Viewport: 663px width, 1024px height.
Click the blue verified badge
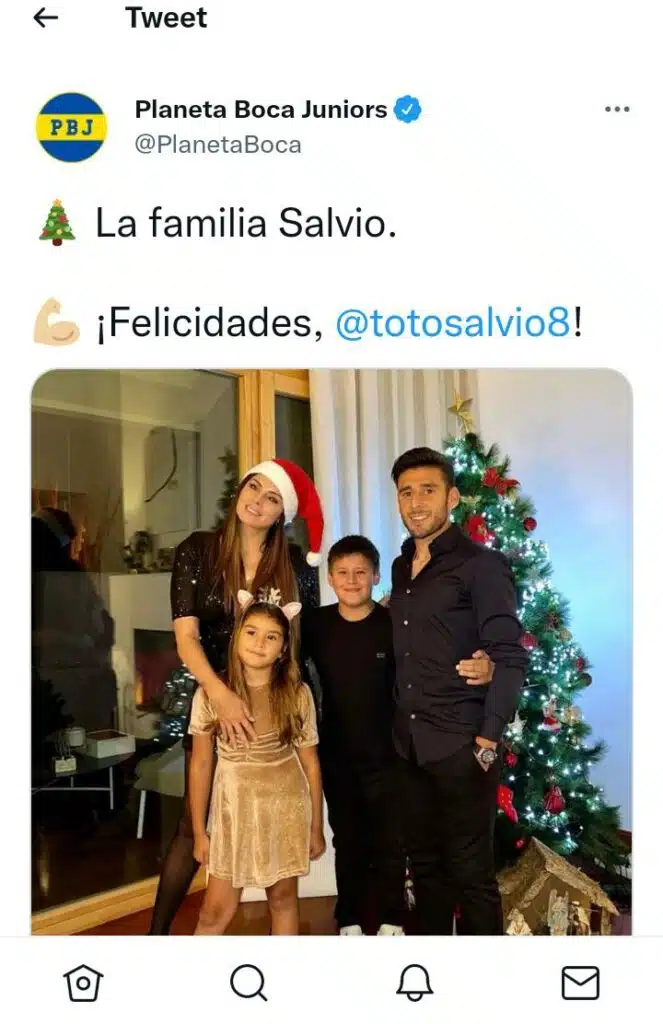click(x=407, y=109)
